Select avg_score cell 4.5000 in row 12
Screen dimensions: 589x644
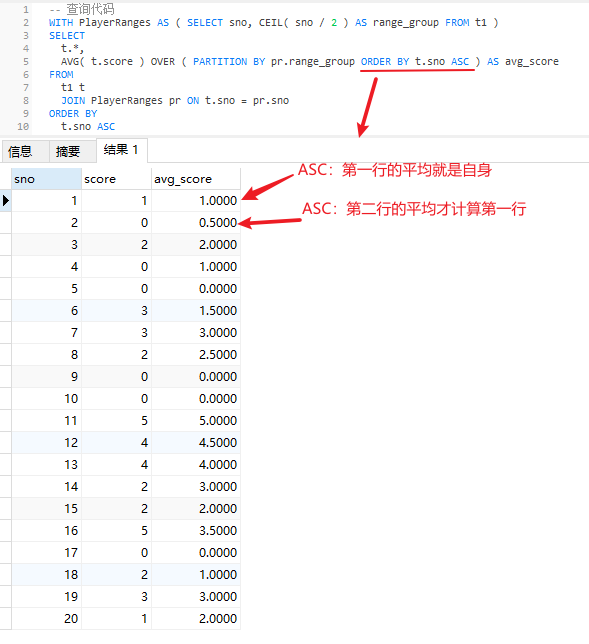tap(196, 443)
